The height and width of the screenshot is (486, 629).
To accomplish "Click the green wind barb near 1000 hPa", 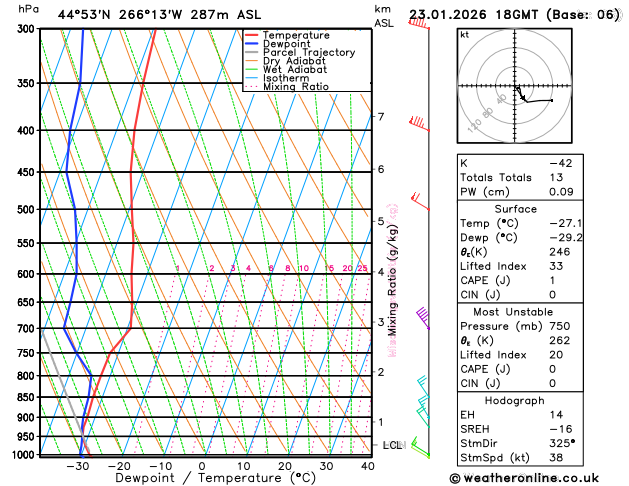I will pos(420,447).
